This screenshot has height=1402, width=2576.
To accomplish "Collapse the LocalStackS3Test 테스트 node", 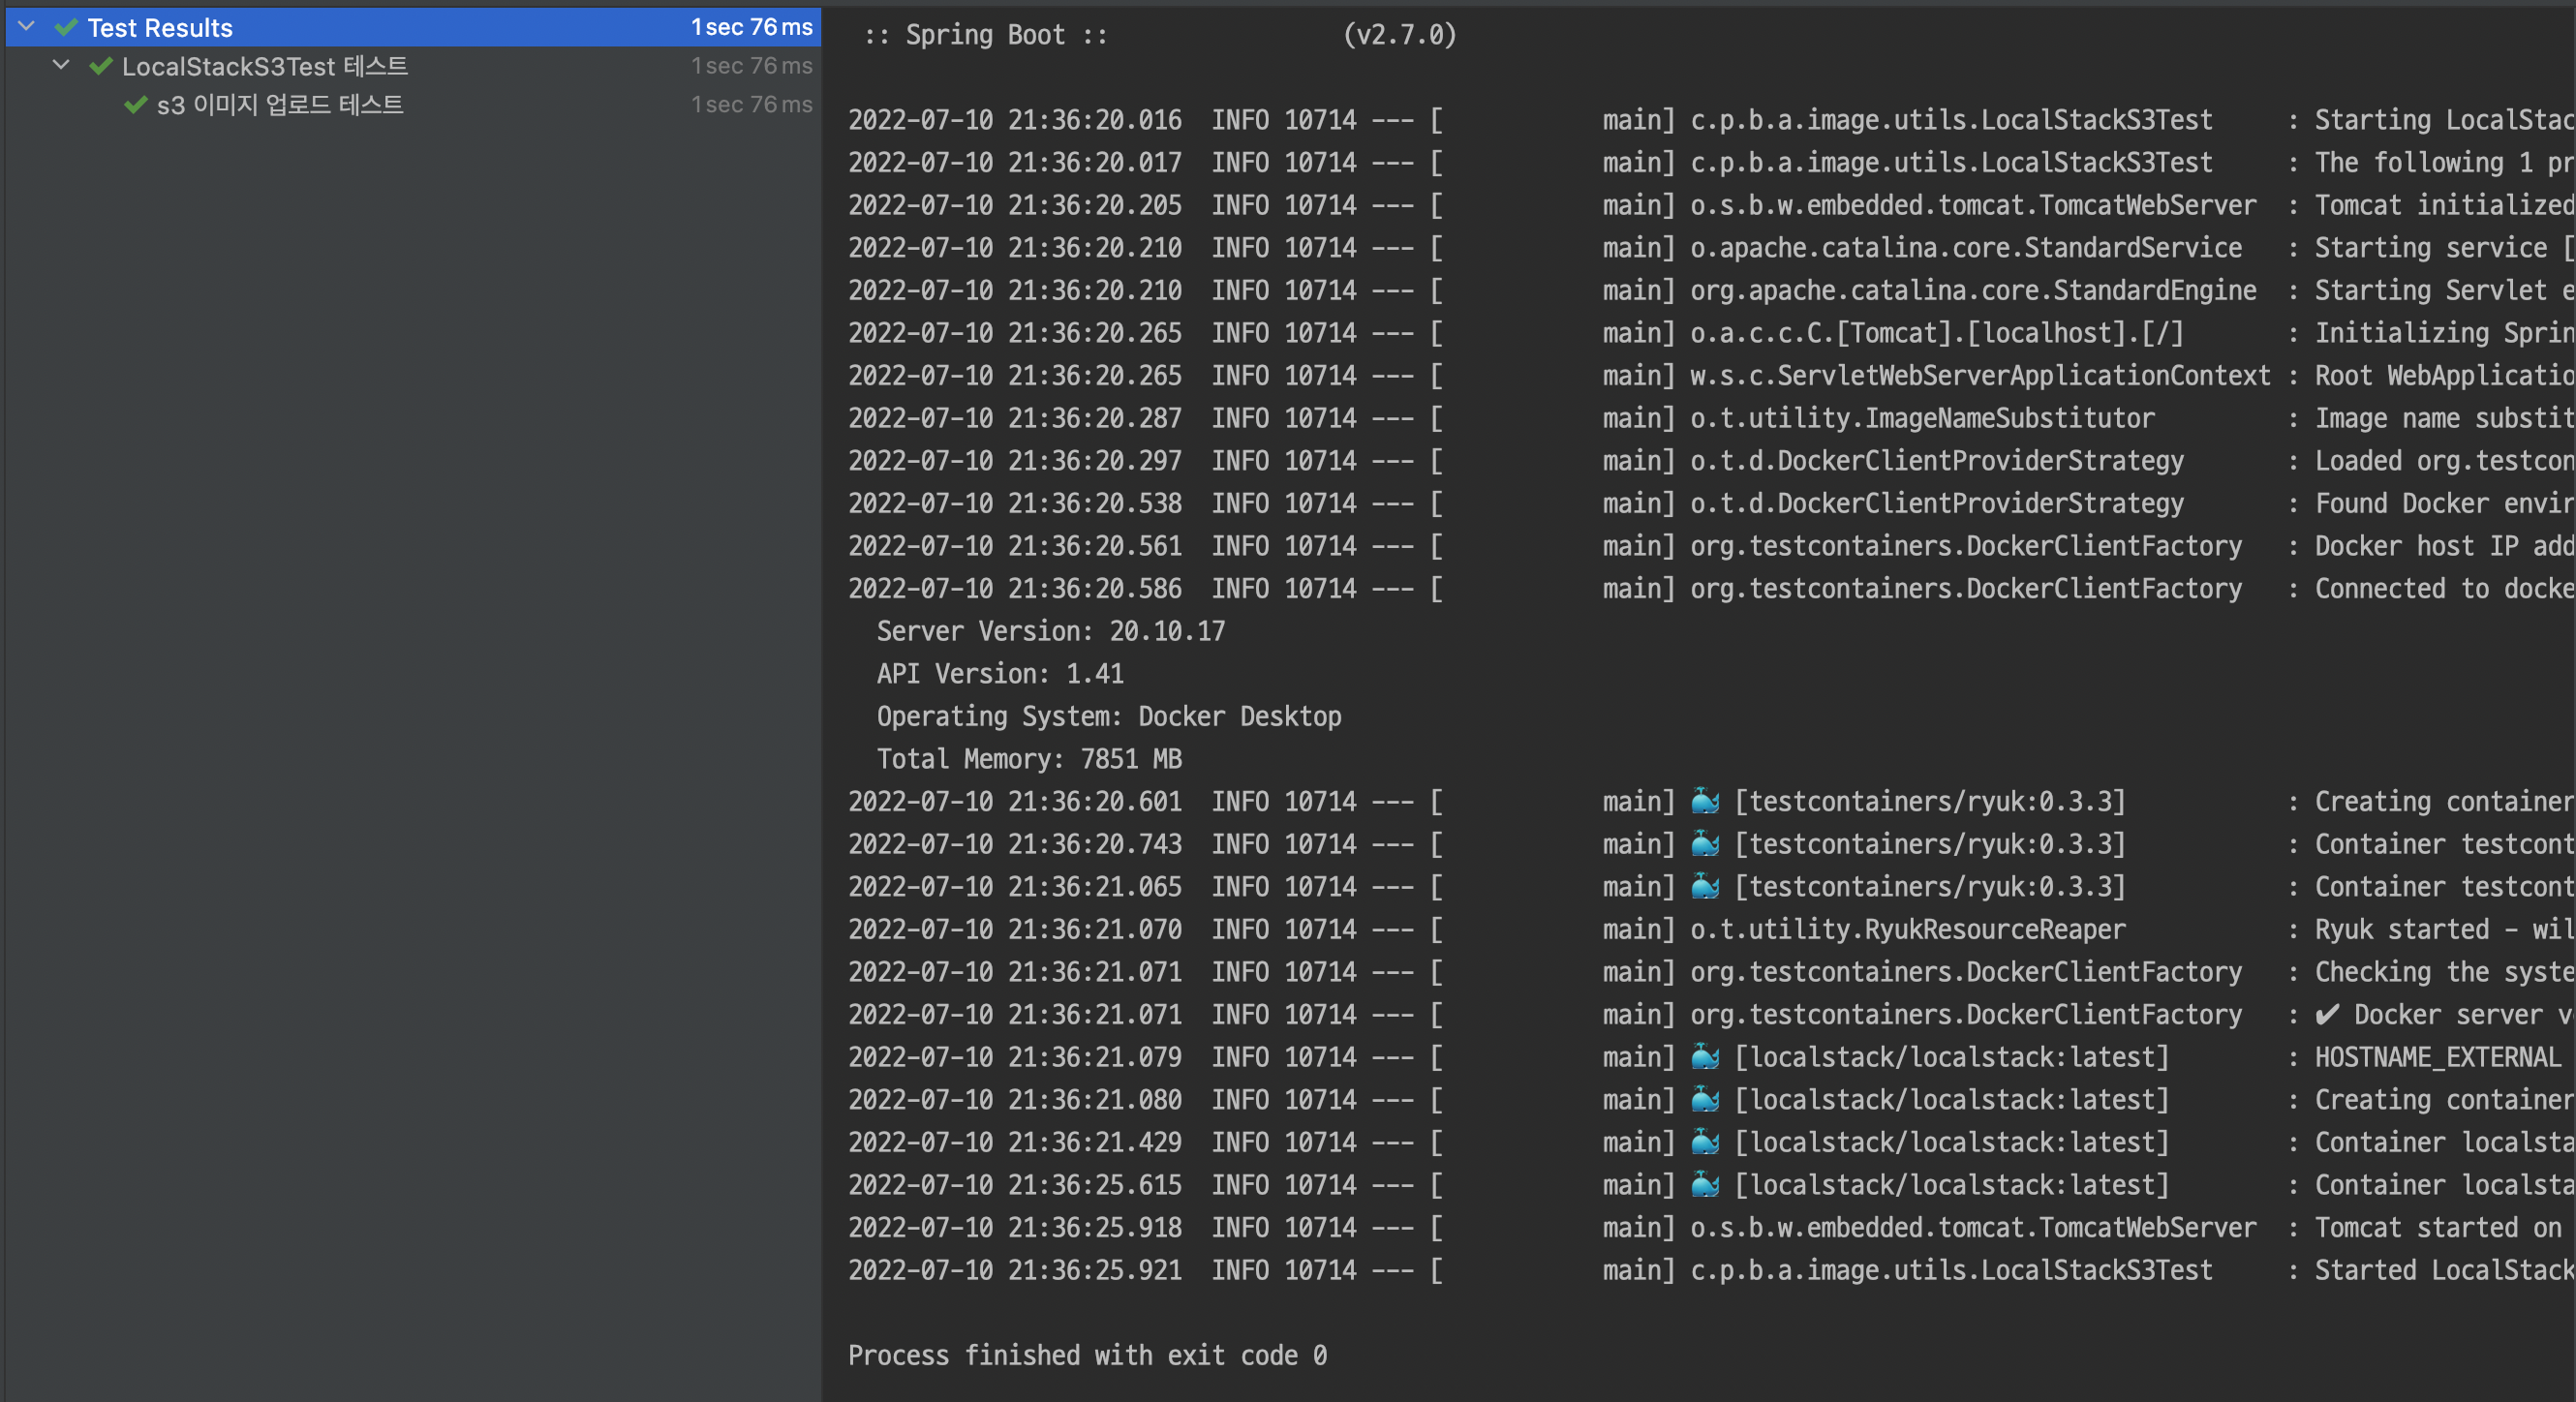I will click(x=61, y=66).
